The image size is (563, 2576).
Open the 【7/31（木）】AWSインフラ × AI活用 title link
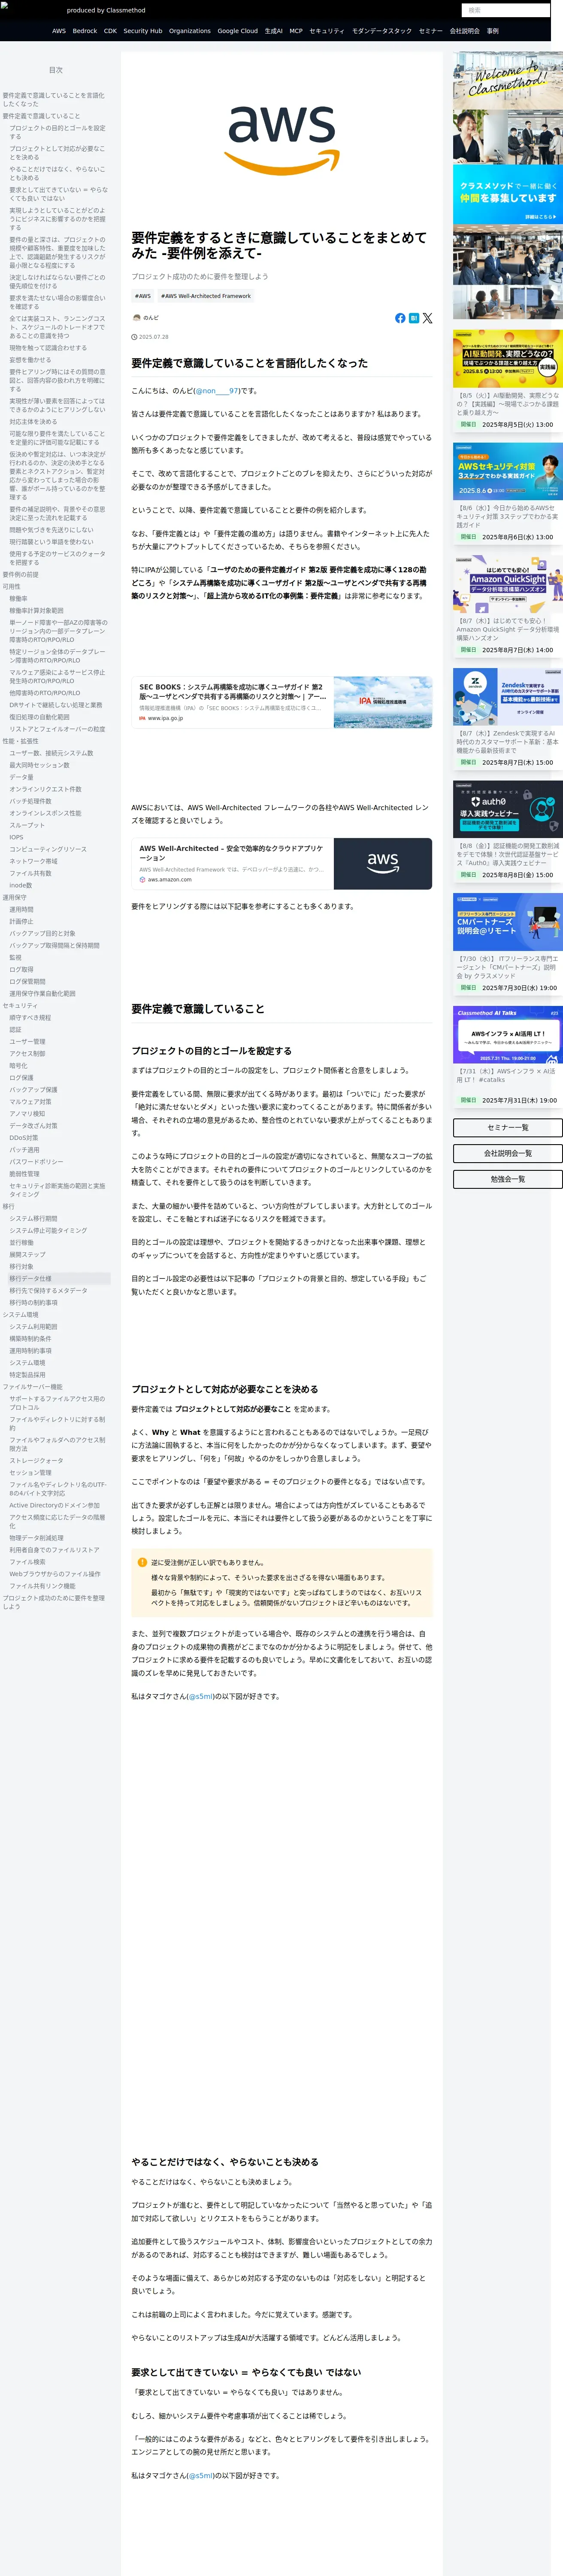pyautogui.click(x=507, y=1075)
